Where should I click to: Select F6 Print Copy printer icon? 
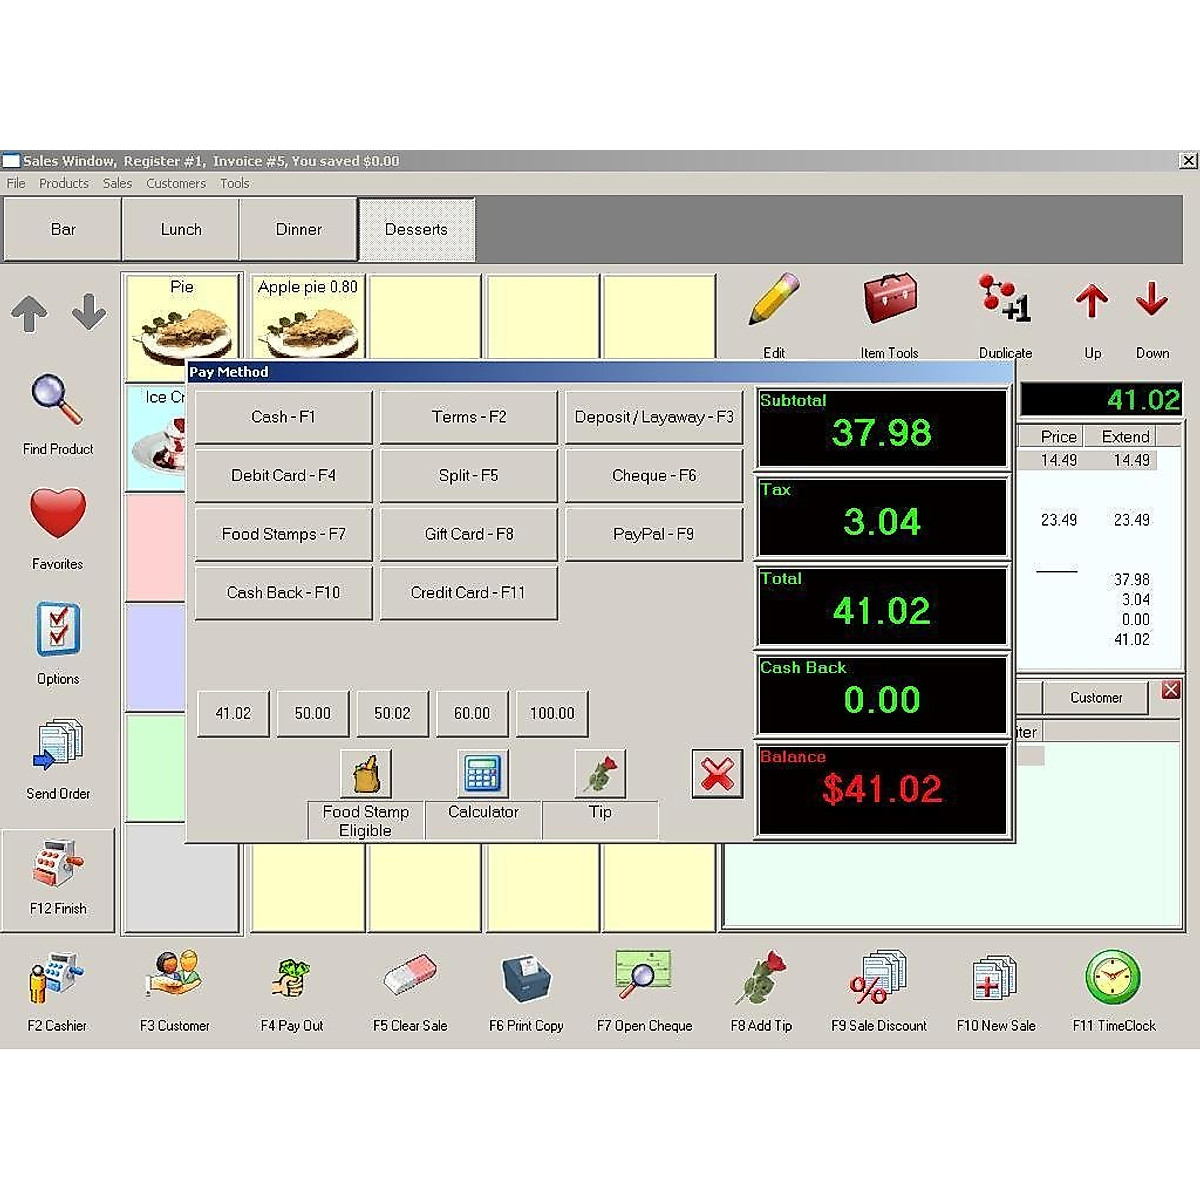point(526,978)
